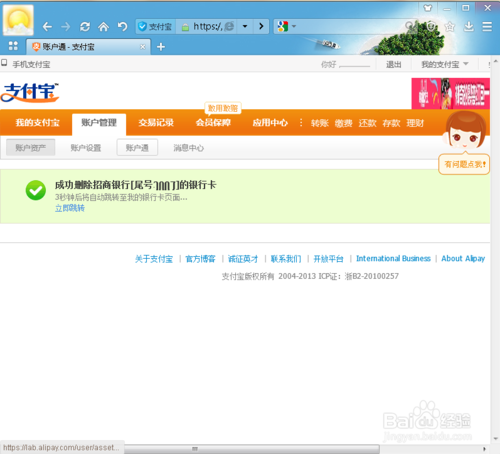Open the 应用中心 navigation tab
Image resolution: width=500 pixels, height=454 pixels.
point(270,123)
